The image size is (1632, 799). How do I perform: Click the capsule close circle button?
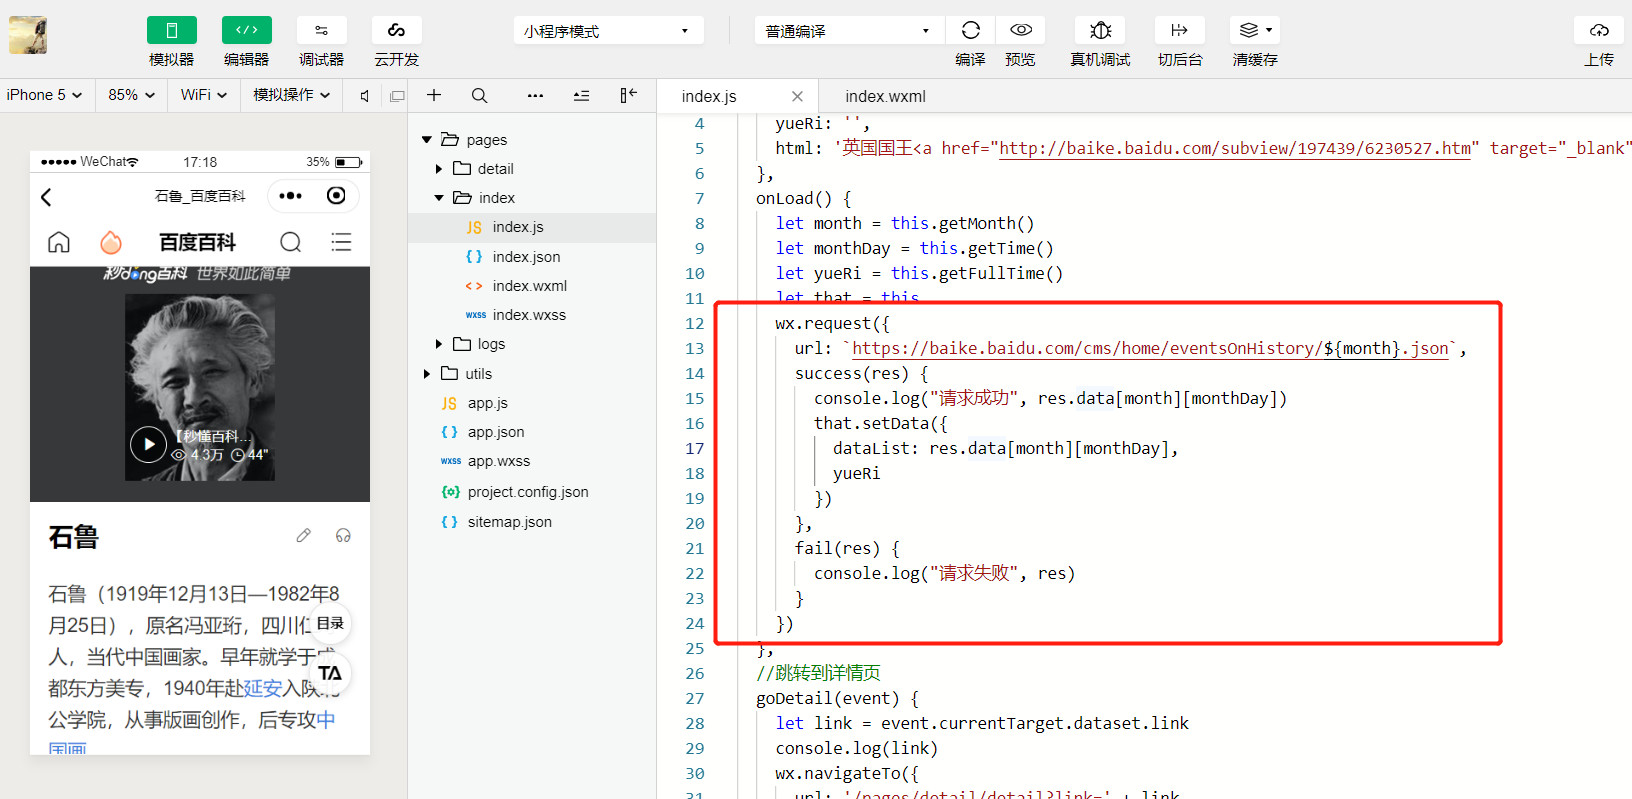pos(336,196)
